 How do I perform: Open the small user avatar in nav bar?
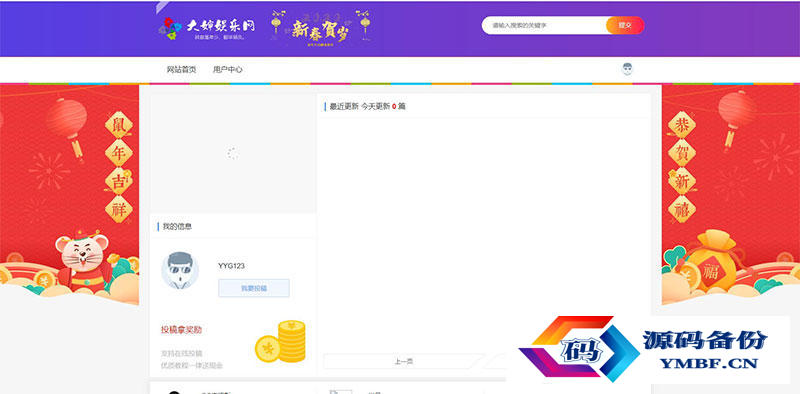pos(628,69)
